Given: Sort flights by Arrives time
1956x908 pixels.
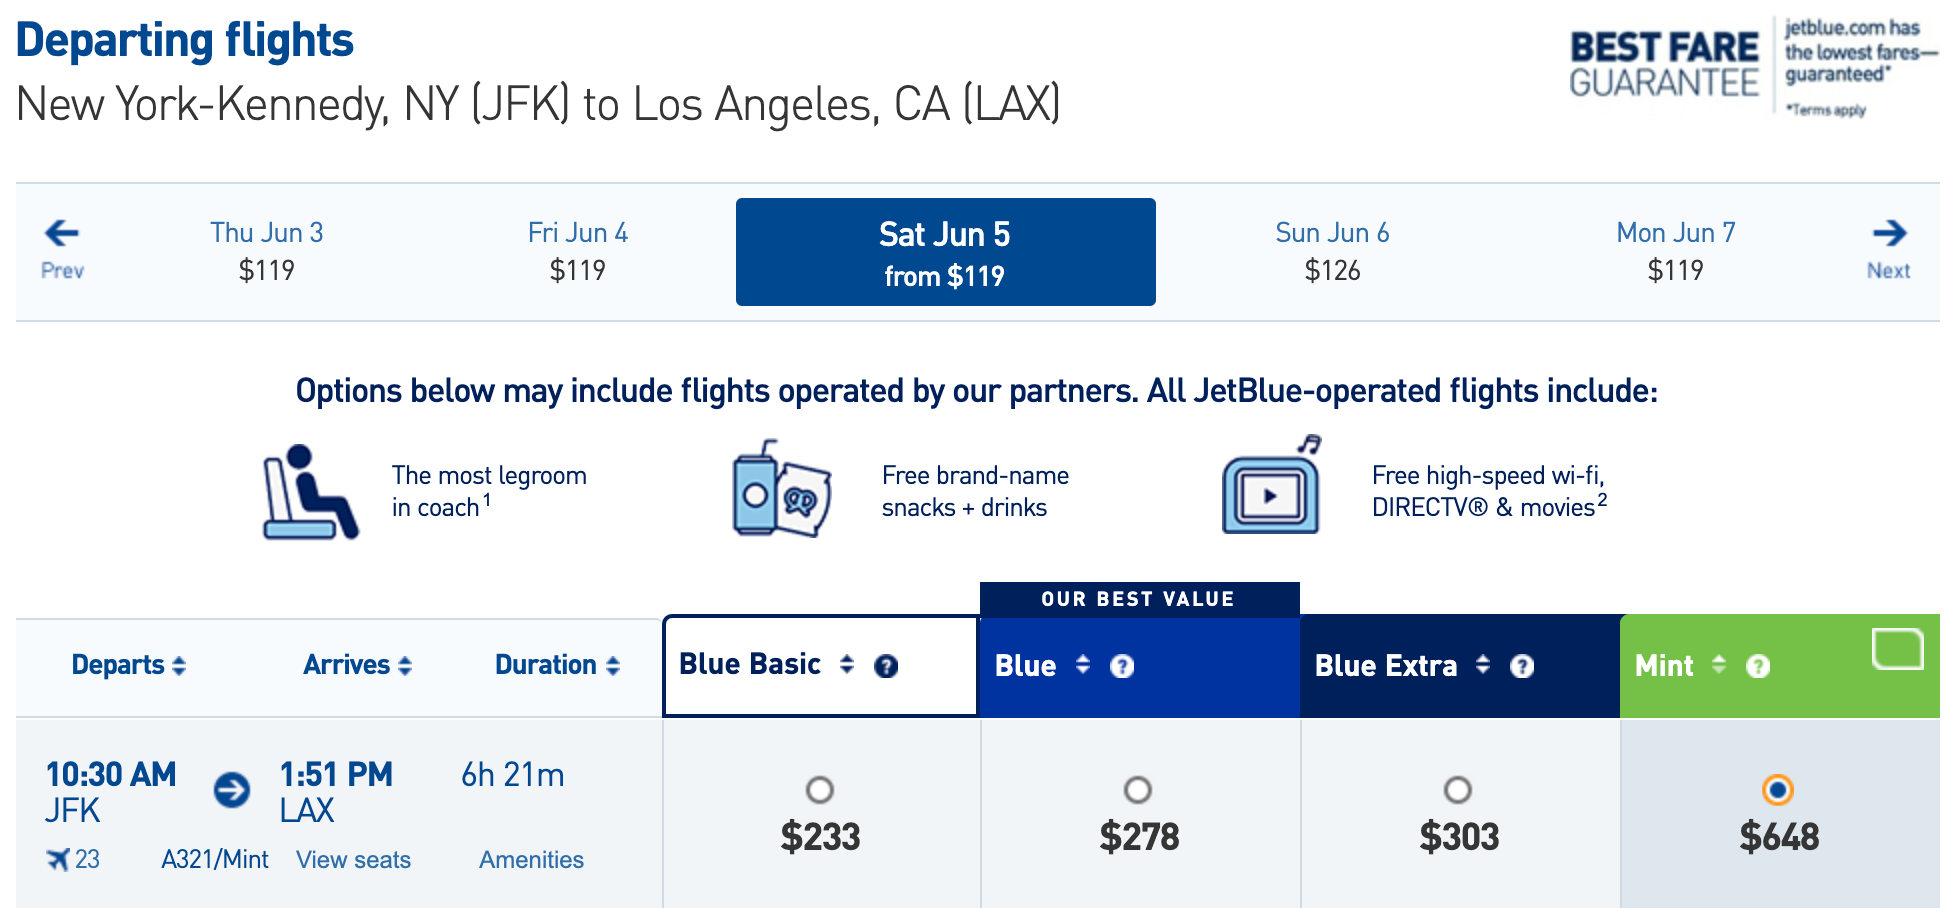Looking at the screenshot, I should [357, 665].
